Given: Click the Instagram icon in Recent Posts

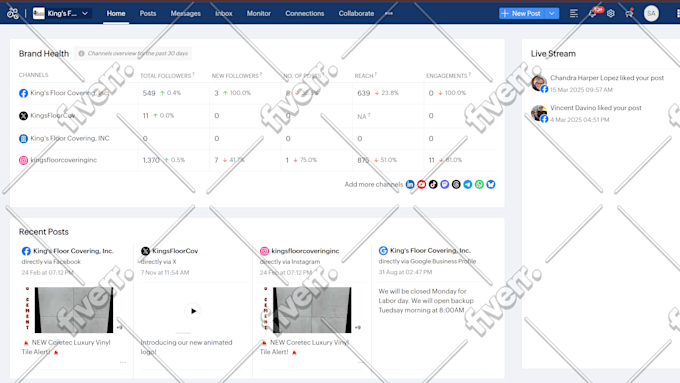Looking at the screenshot, I should tap(264, 251).
